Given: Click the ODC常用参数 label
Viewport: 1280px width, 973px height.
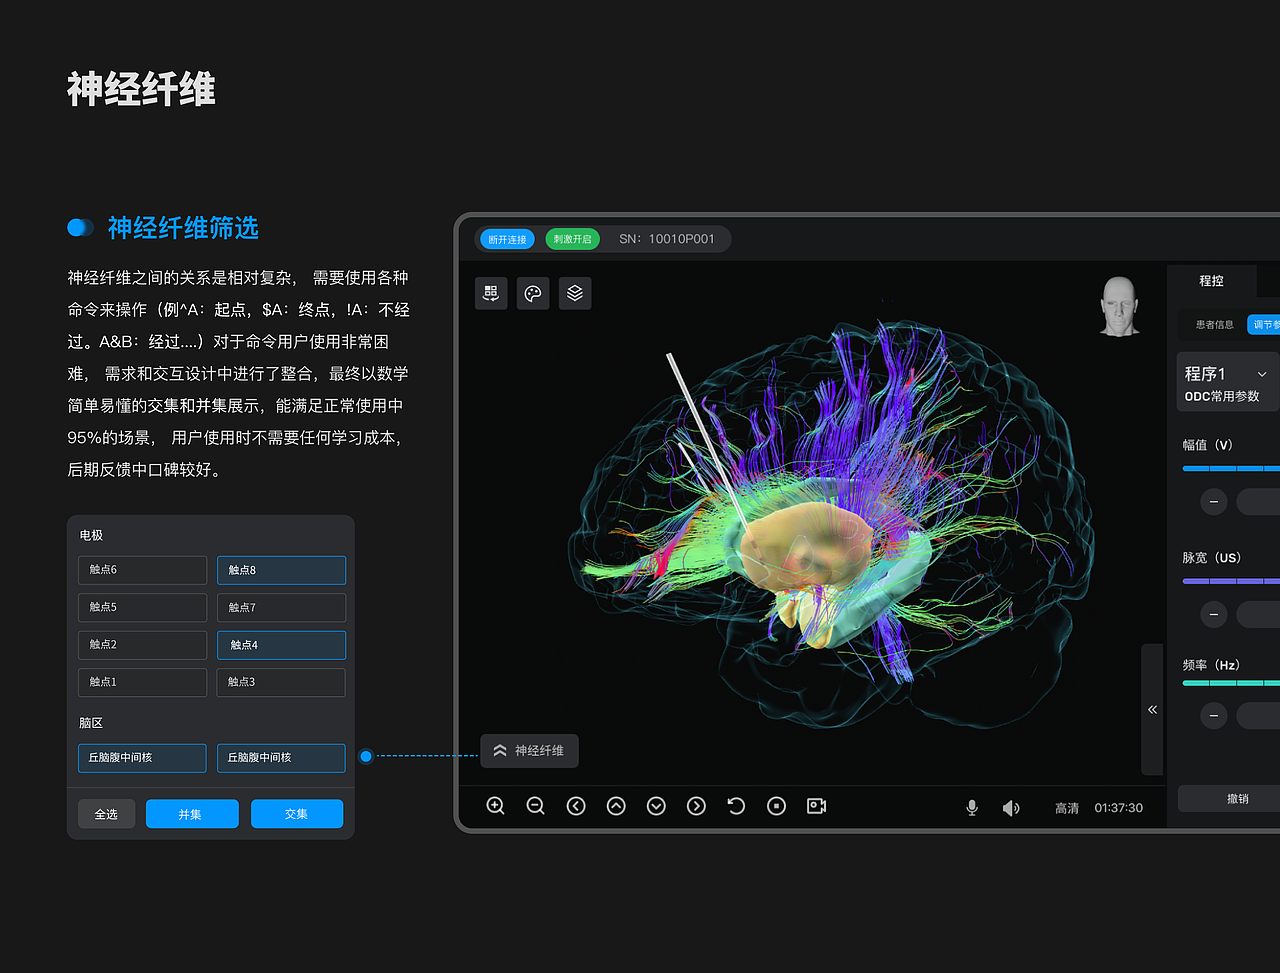Looking at the screenshot, I should coord(1222,397).
